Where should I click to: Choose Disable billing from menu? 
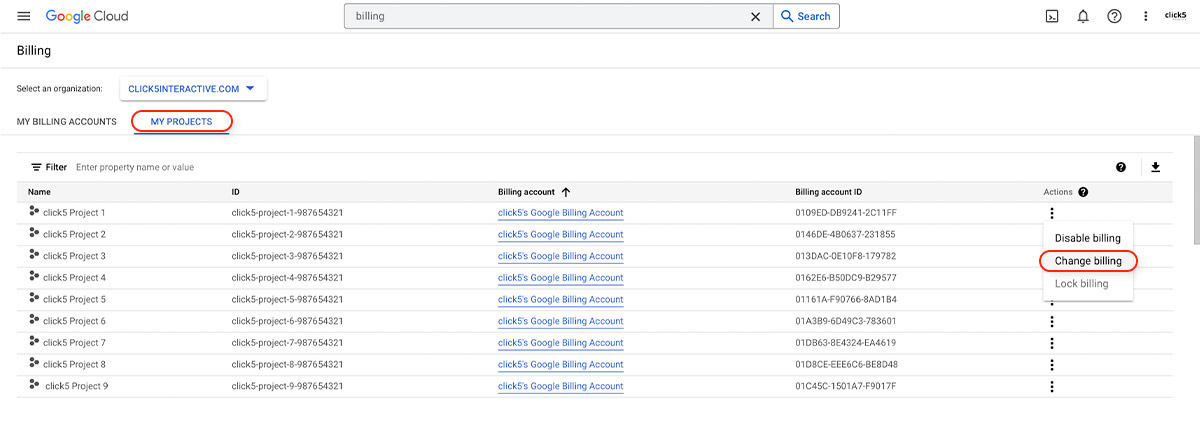[x=1088, y=238]
